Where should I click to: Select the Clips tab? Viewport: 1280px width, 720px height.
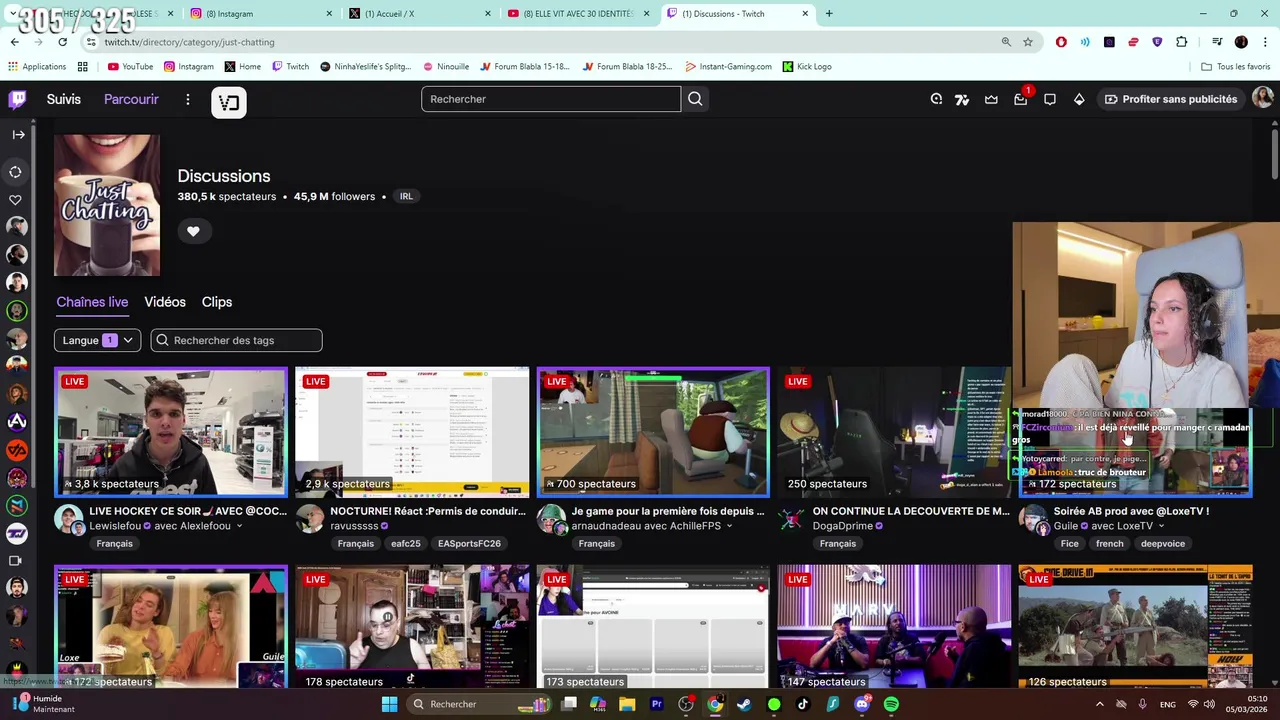[x=217, y=302]
